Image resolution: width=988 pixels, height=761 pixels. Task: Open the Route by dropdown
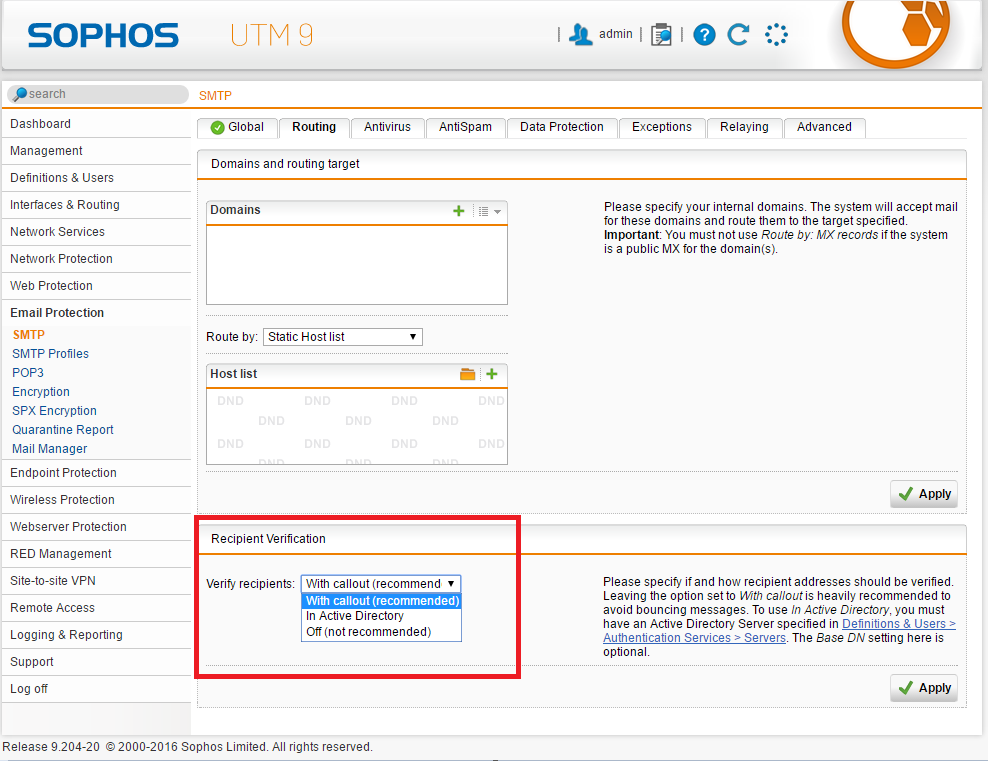coord(343,337)
